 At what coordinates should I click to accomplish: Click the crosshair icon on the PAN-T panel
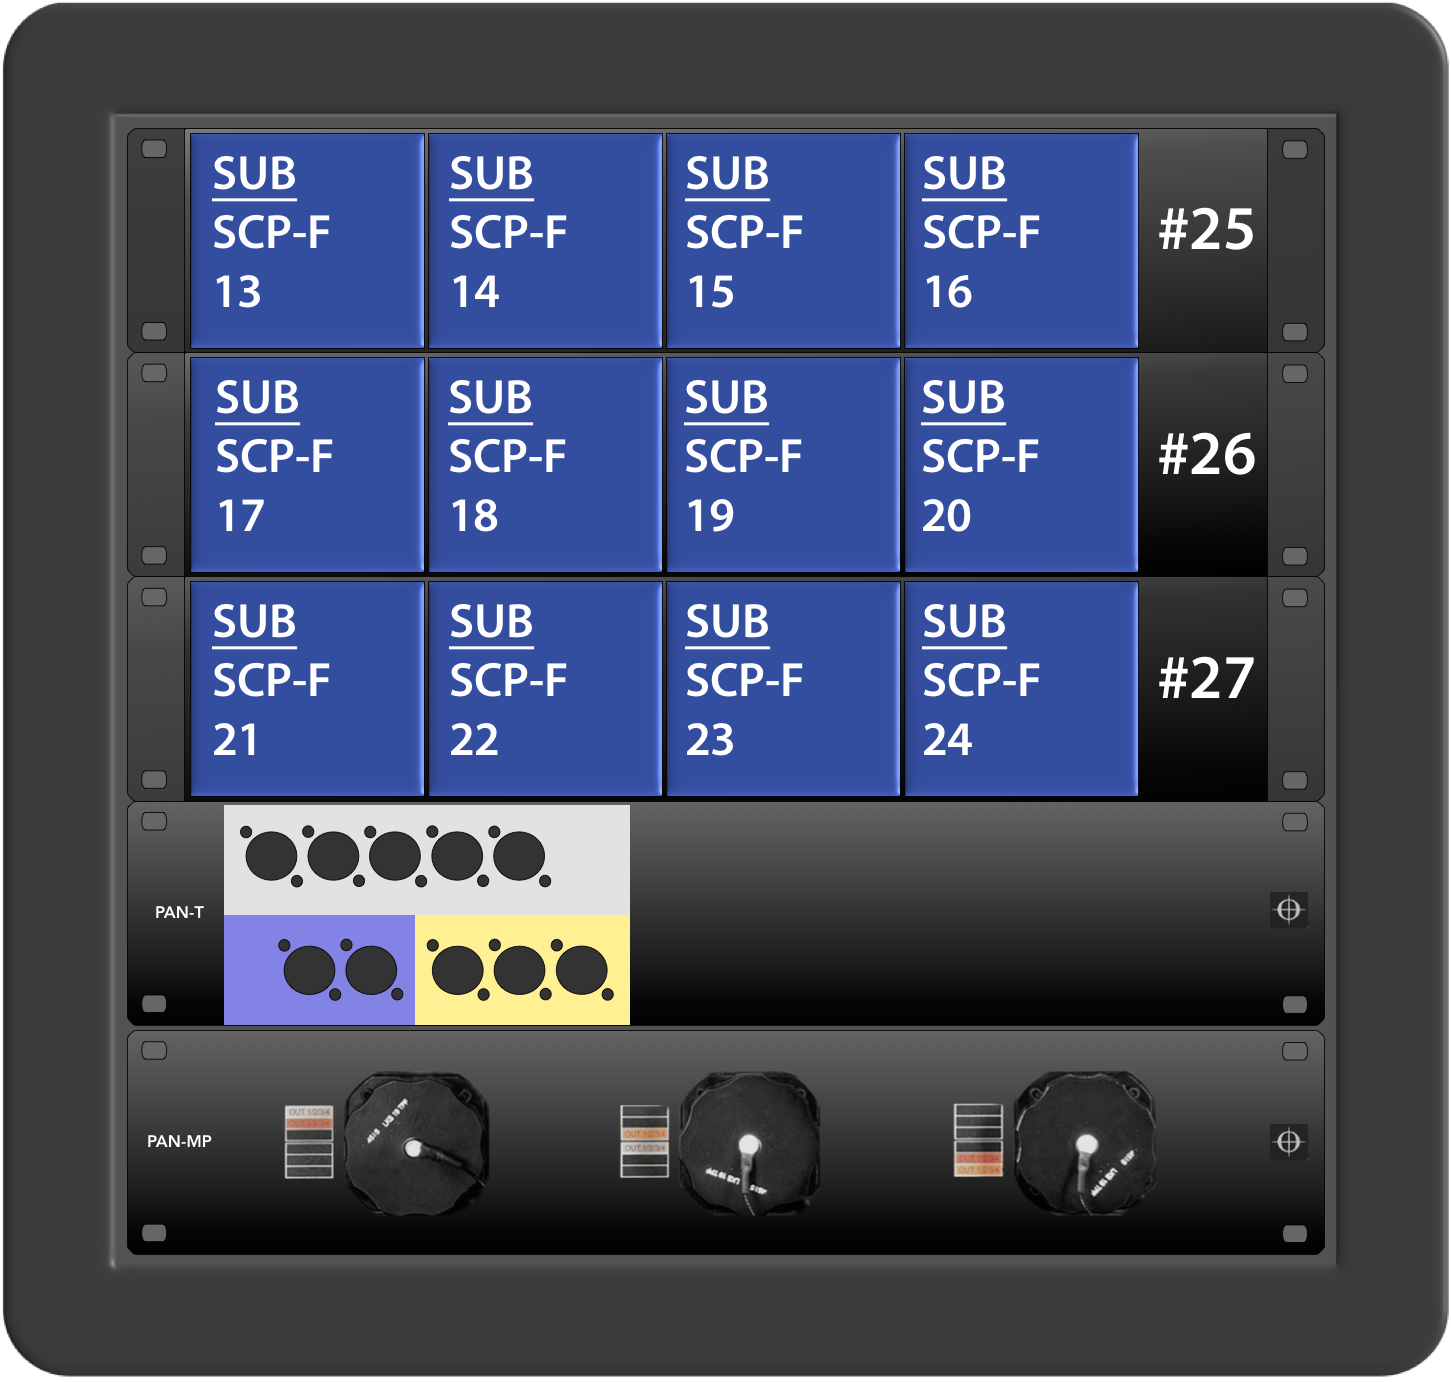(1288, 910)
